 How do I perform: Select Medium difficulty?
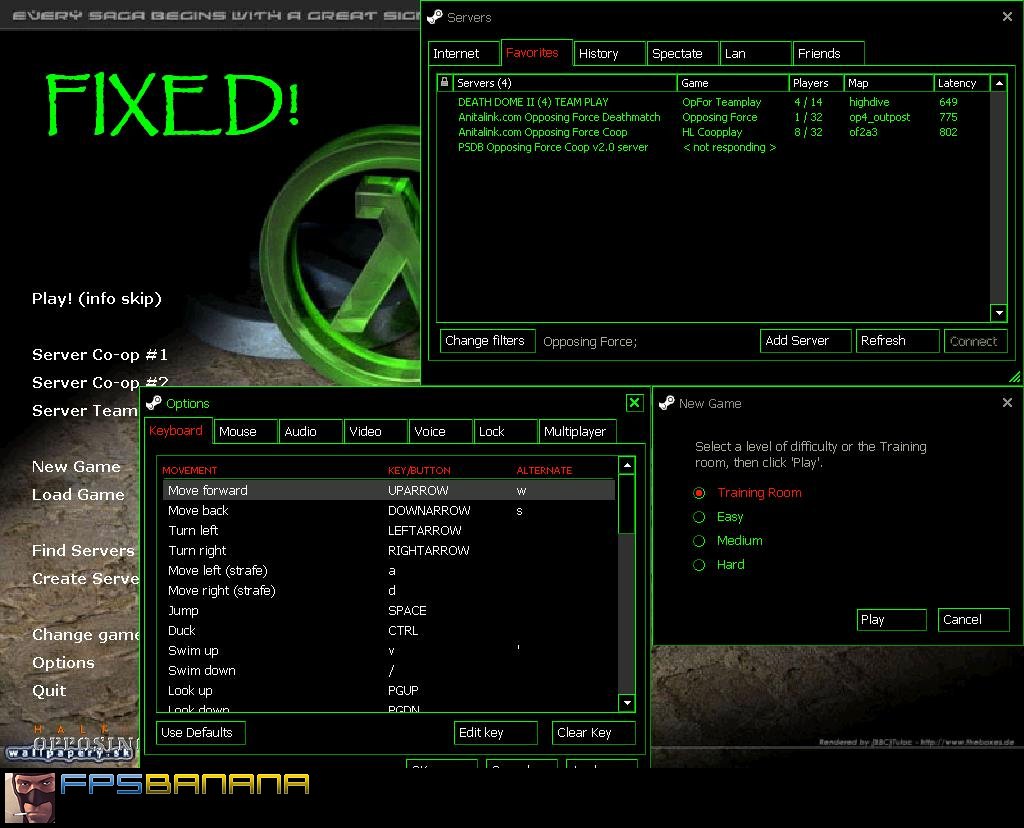701,540
